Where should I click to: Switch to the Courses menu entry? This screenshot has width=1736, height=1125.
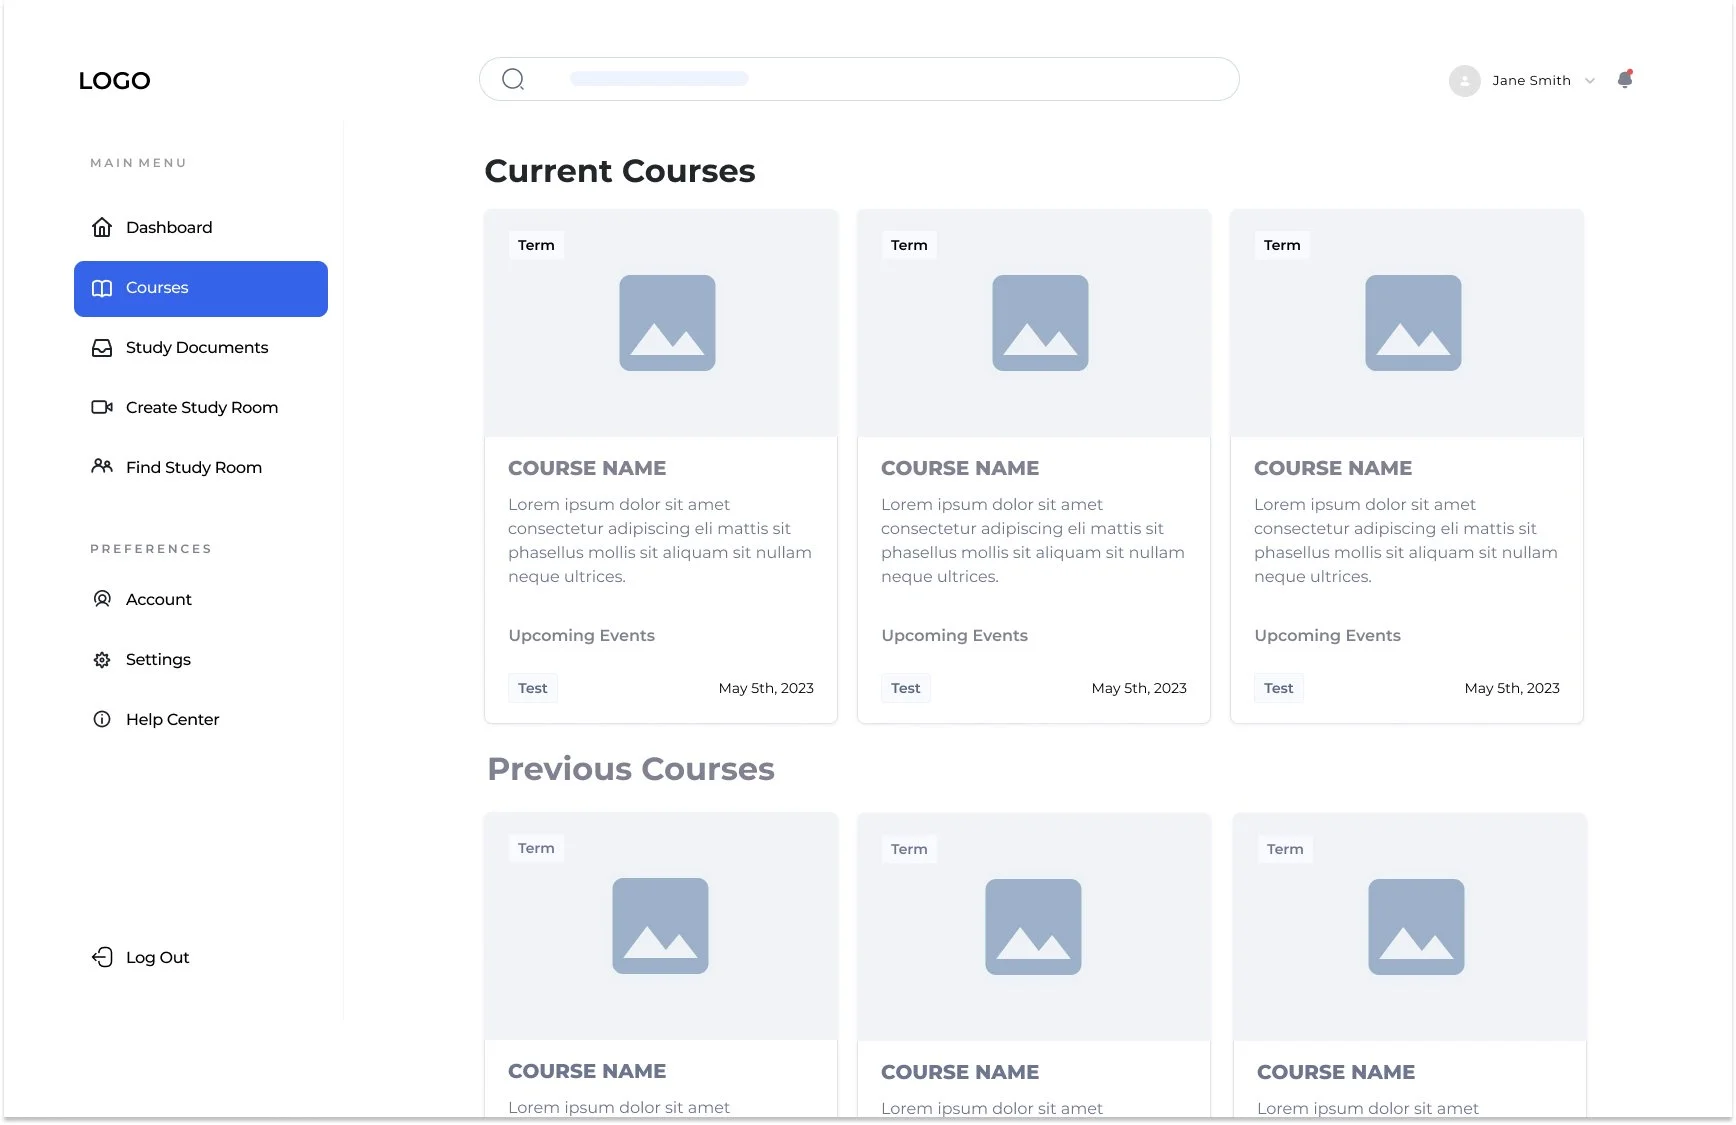157,288
